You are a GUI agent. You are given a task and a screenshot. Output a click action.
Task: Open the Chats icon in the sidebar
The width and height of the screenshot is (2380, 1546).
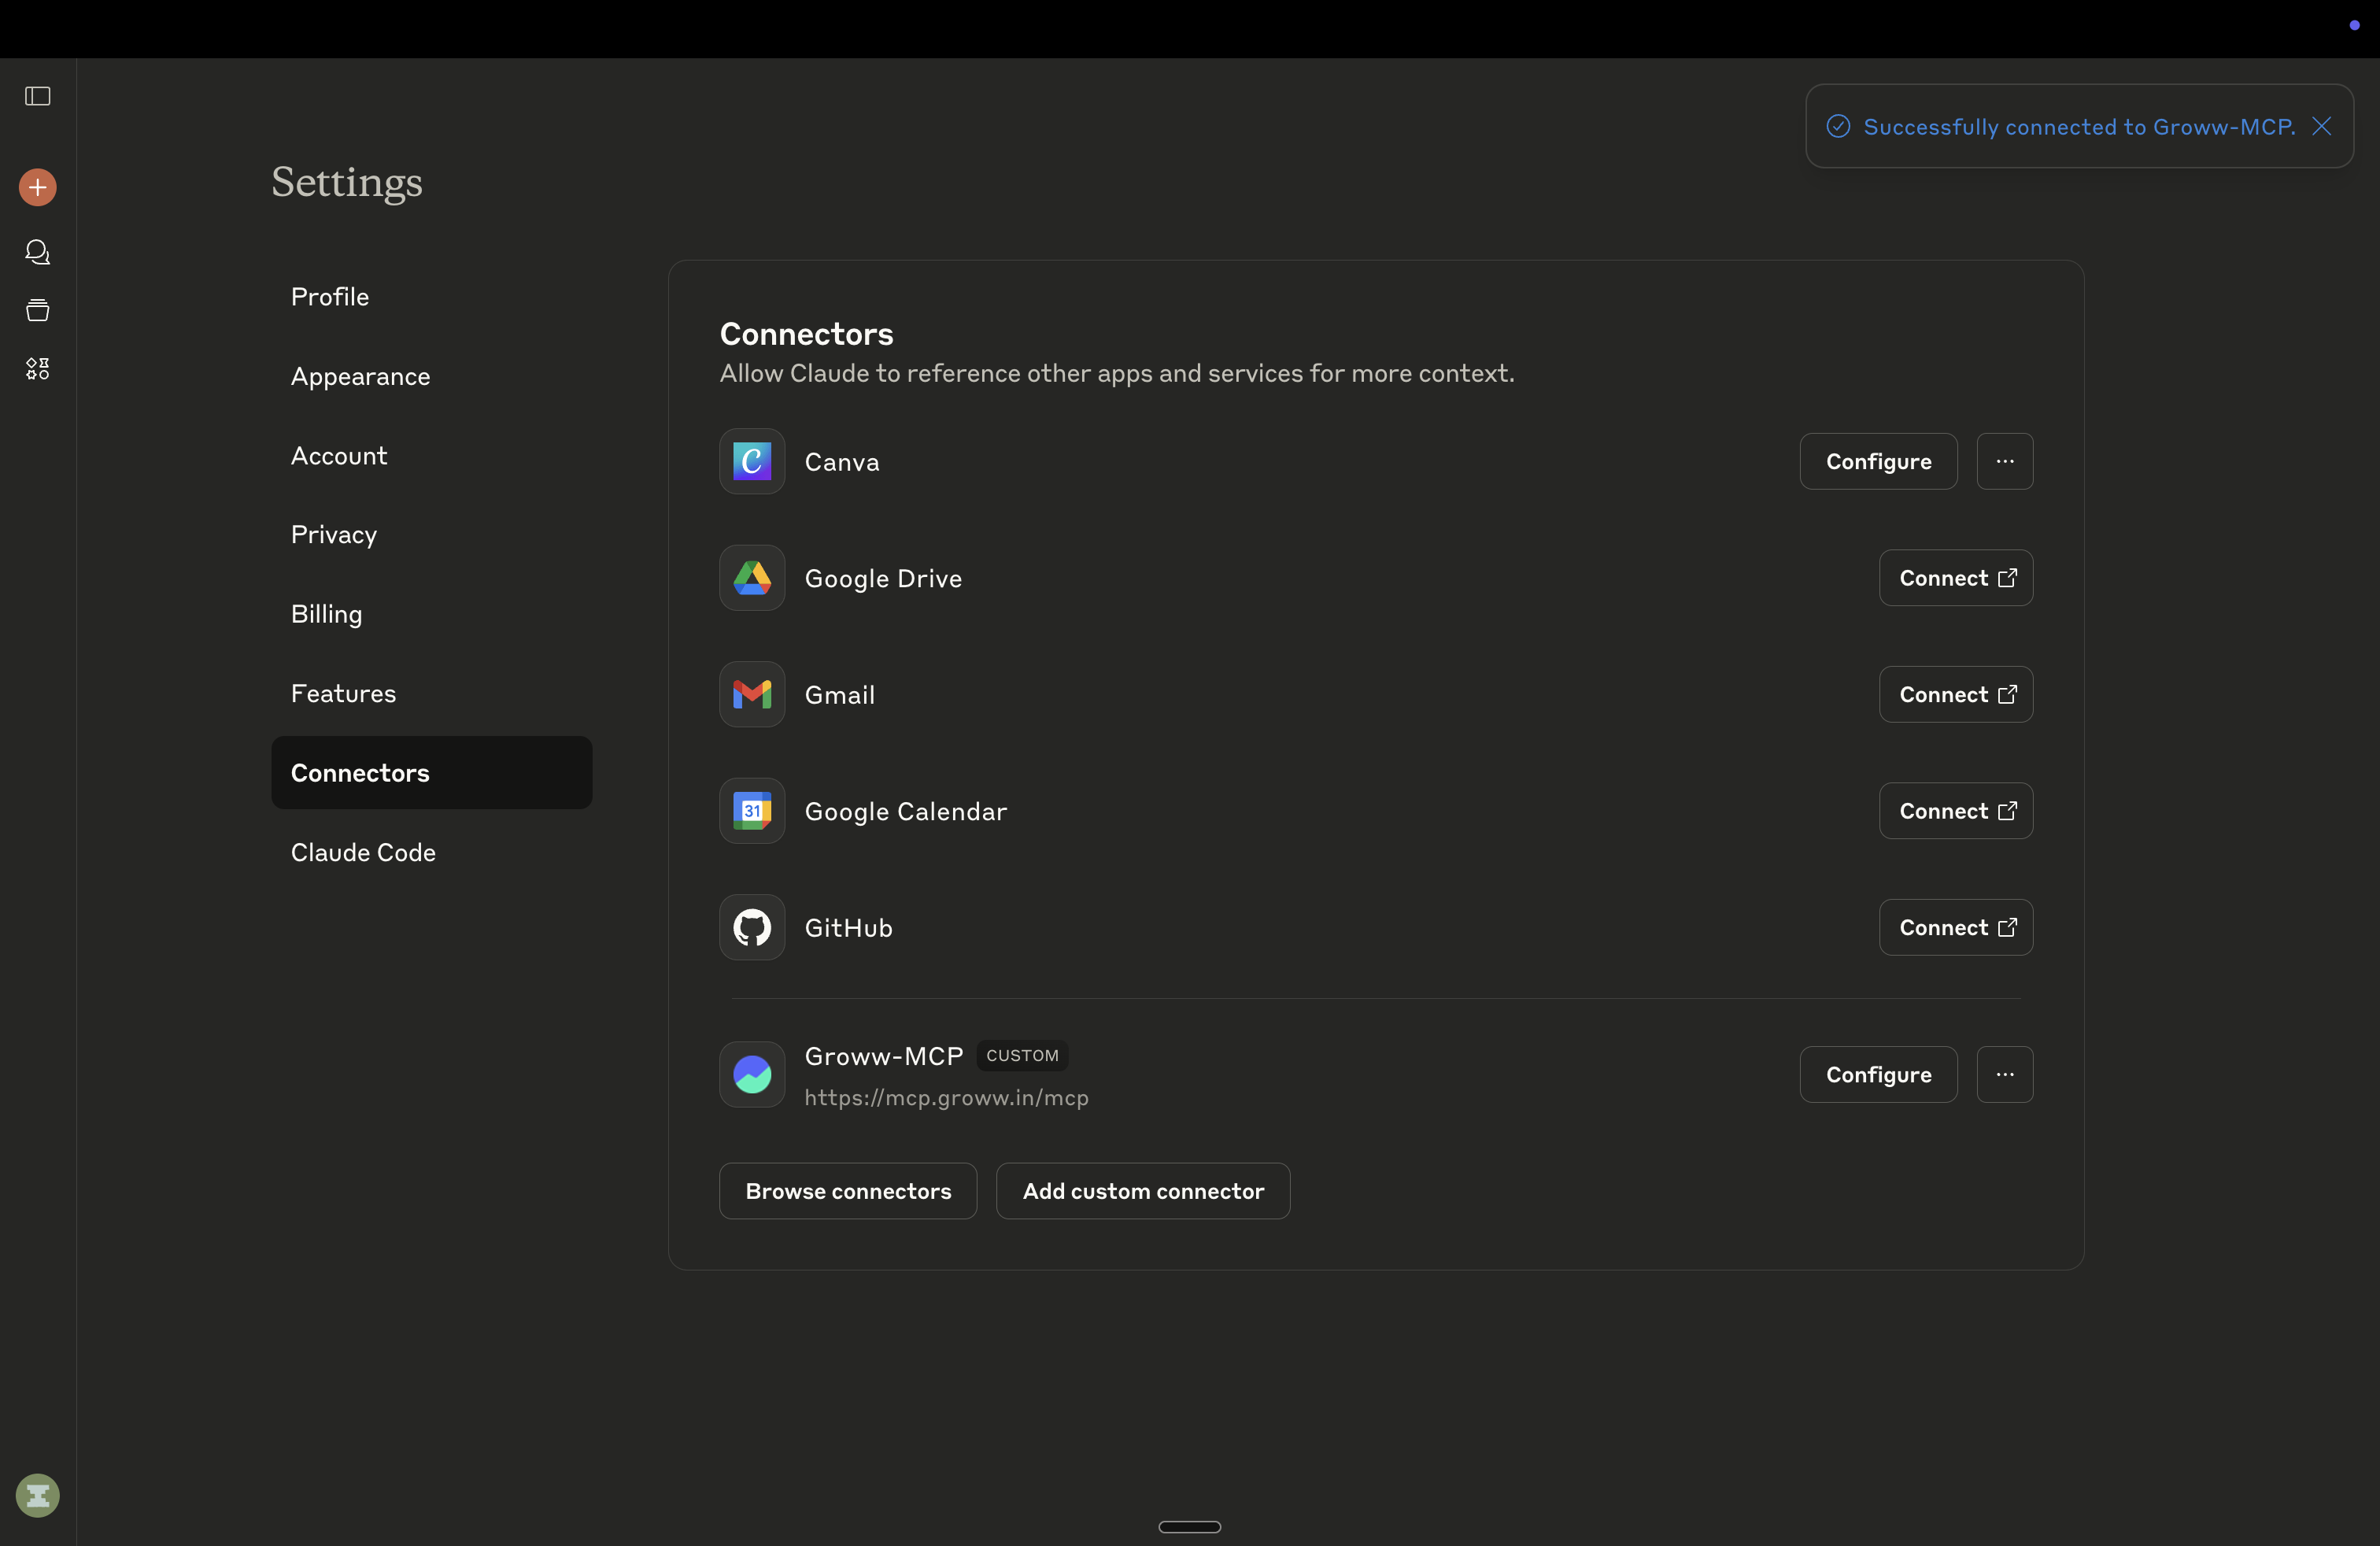[38, 252]
